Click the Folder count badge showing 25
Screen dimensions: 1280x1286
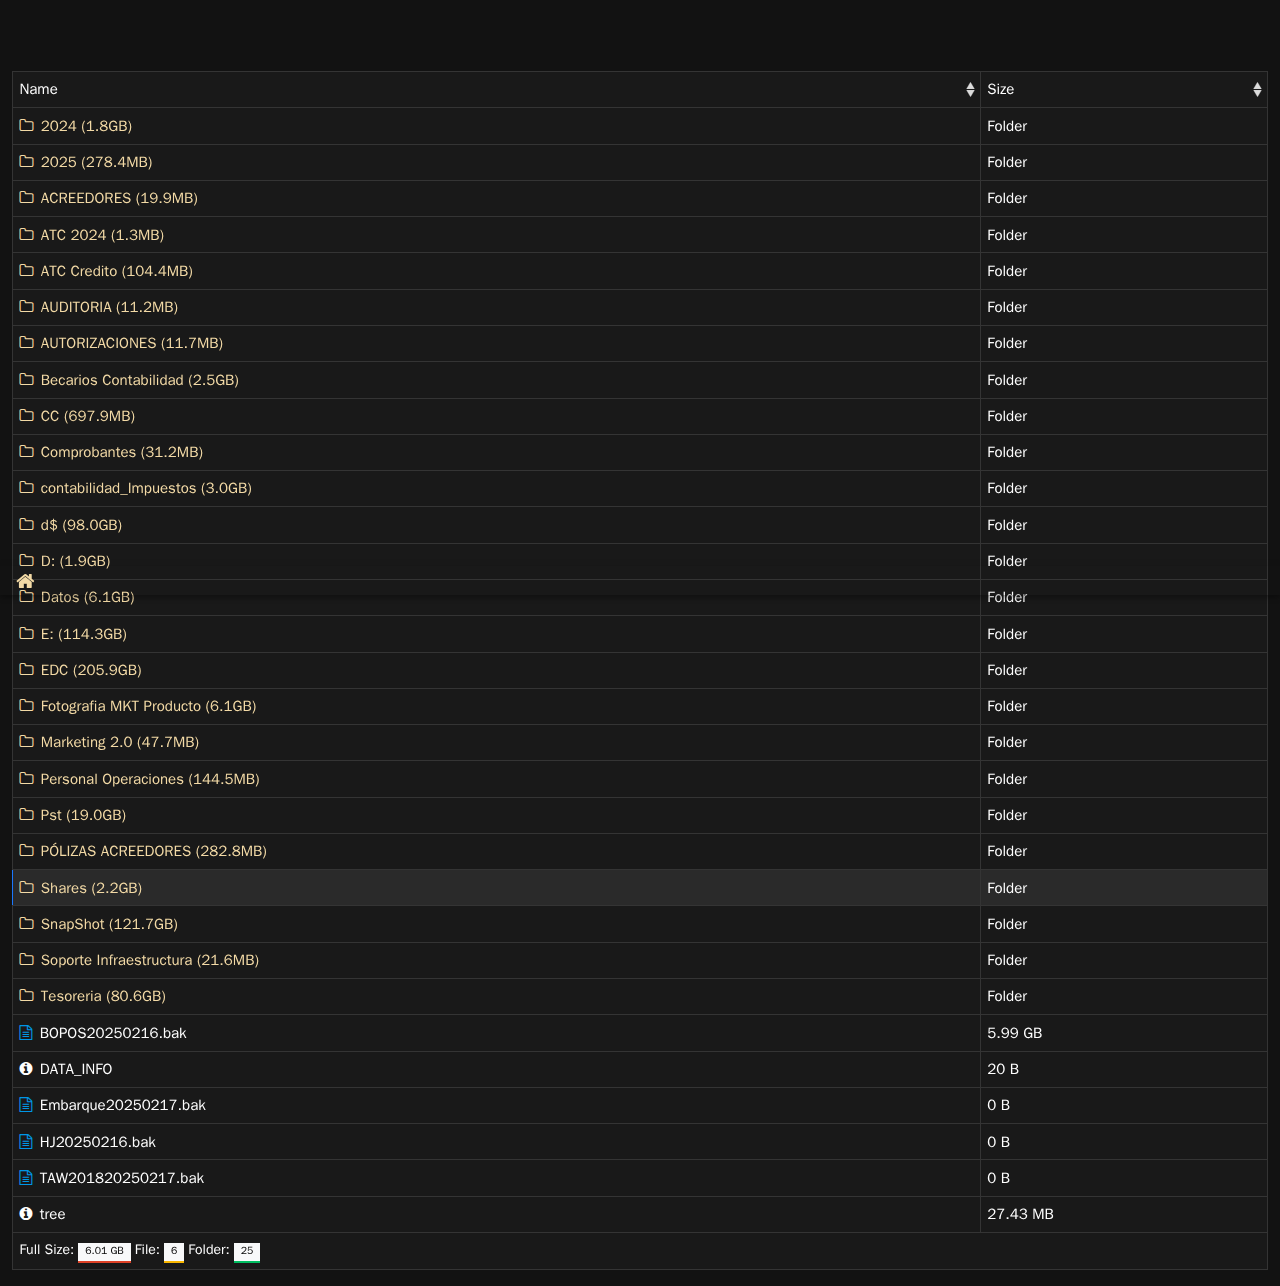click(x=247, y=1251)
